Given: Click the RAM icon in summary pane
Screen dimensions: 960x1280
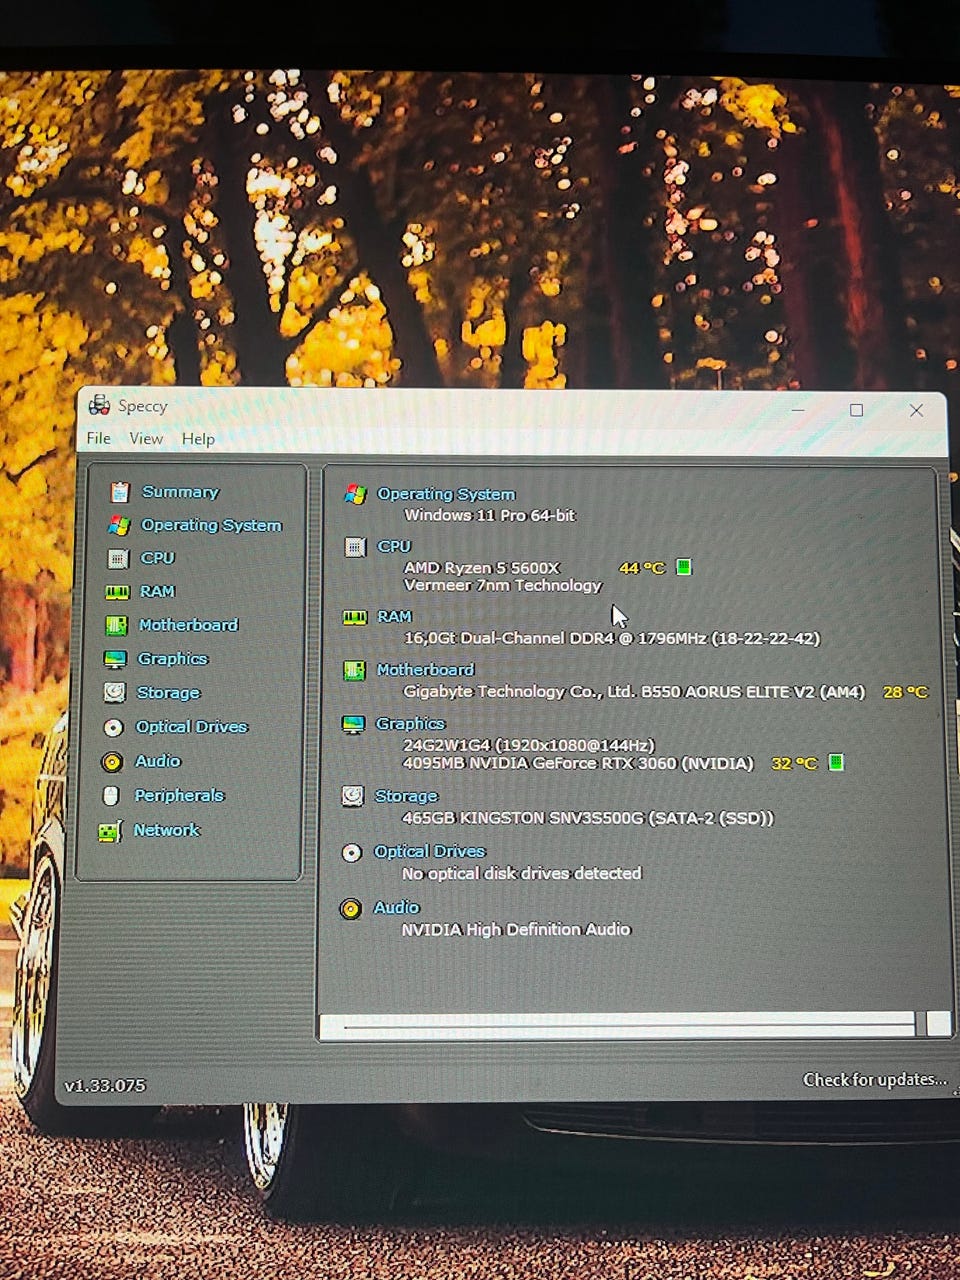Looking at the screenshot, I should click(355, 617).
